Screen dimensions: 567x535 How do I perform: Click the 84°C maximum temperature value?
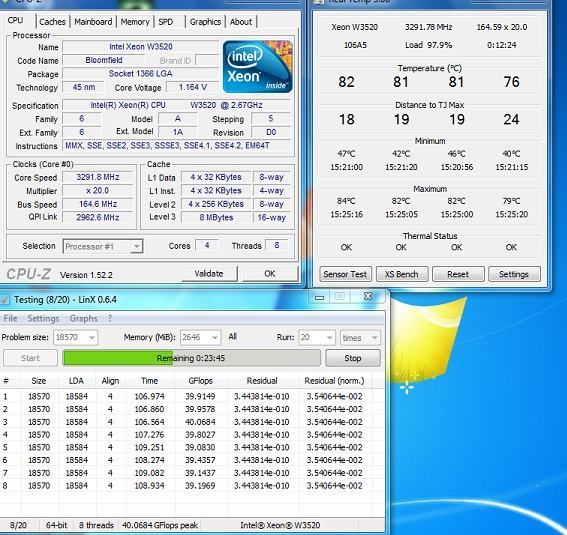point(346,201)
